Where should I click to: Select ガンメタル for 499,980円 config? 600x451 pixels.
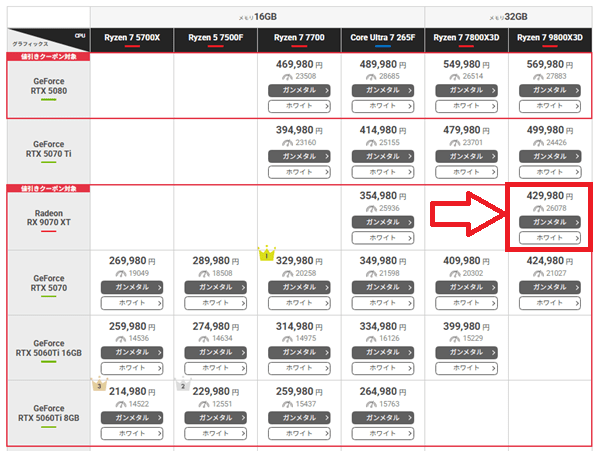[x=549, y=156]
